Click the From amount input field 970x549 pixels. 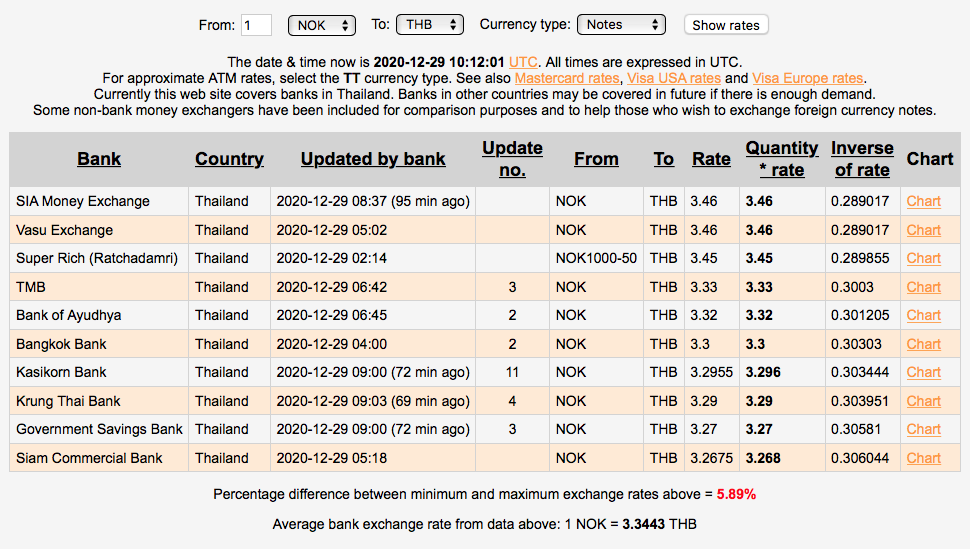(256, 25)
